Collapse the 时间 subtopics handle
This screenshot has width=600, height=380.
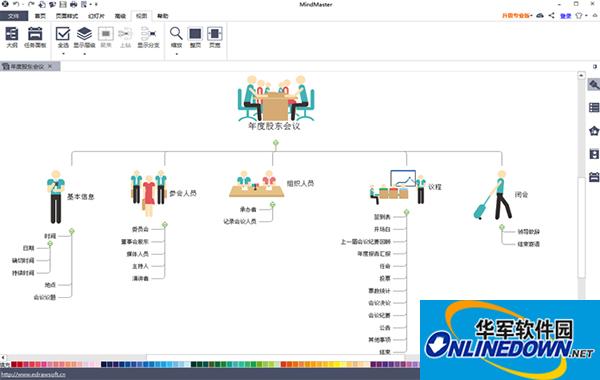(50, 243)
